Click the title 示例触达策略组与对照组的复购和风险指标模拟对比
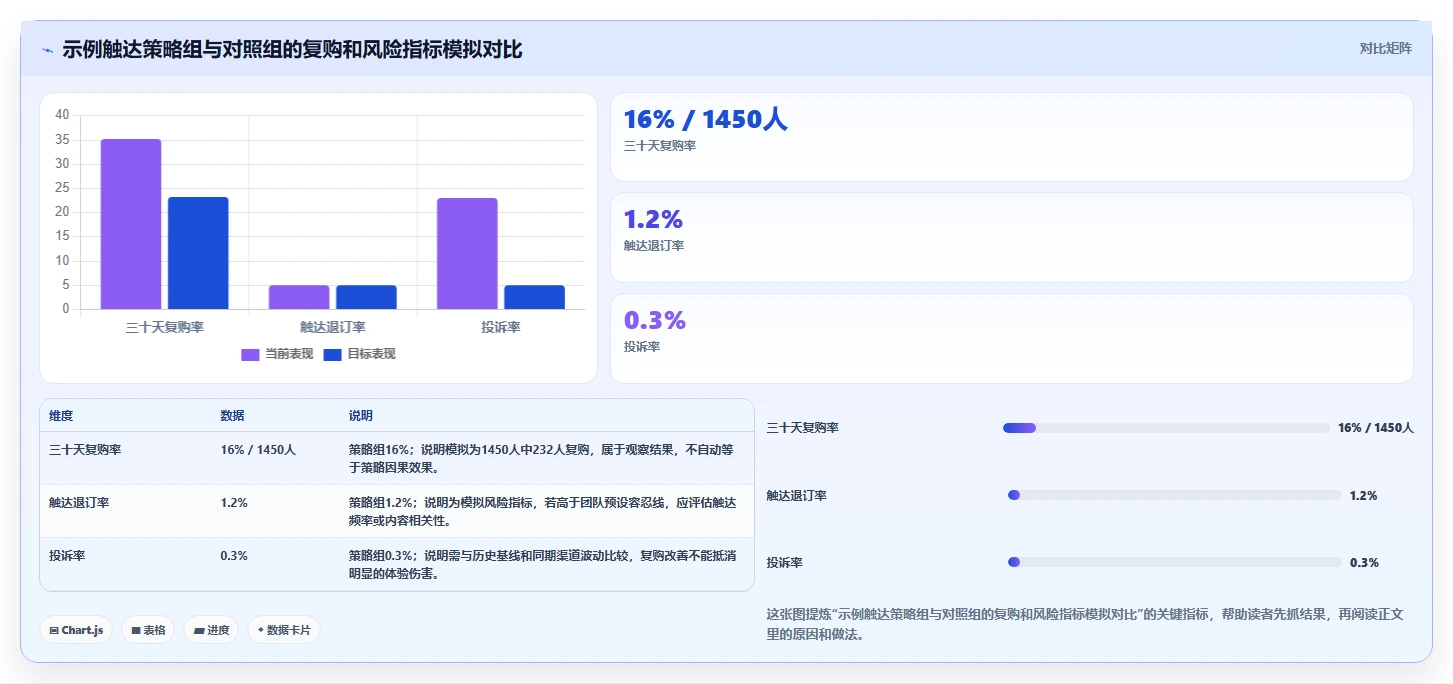The height and width of the screenshot is (684, 1453). (x=292, y=49)
